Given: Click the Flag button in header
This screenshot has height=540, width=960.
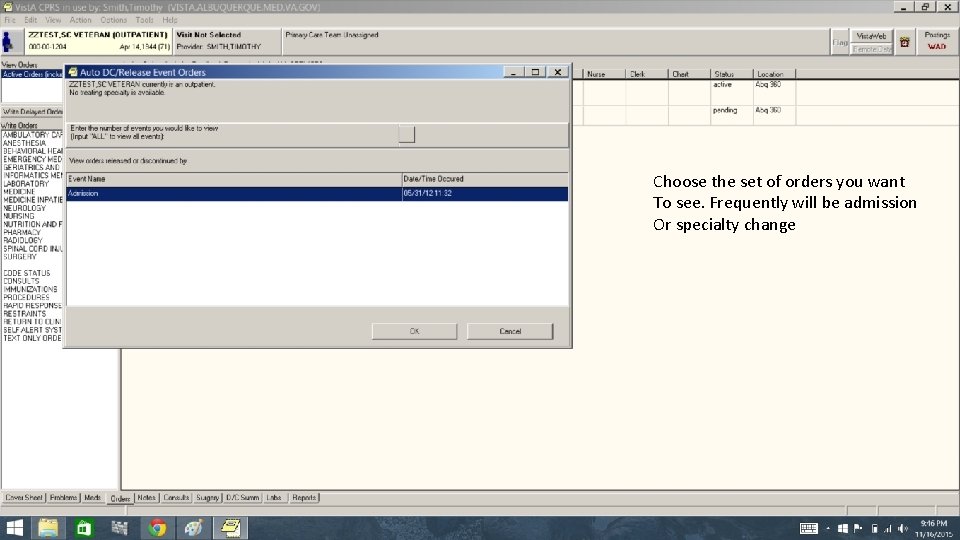Looking at the screenshot, I should 839,42.
